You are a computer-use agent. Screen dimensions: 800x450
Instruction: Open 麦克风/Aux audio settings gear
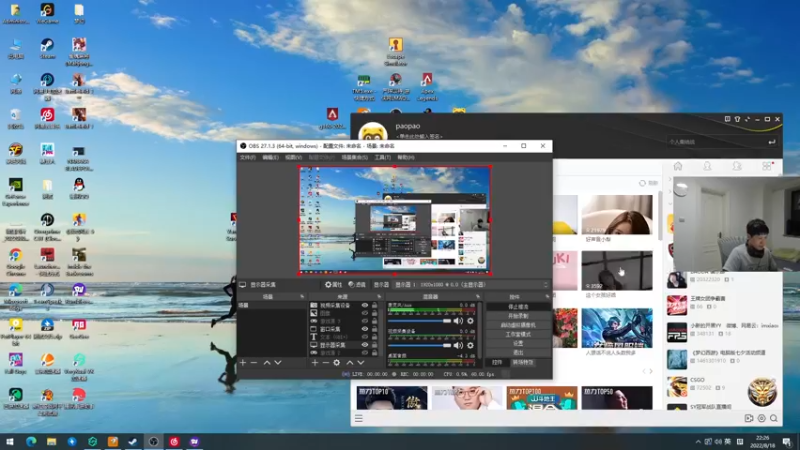click(470, 321)
